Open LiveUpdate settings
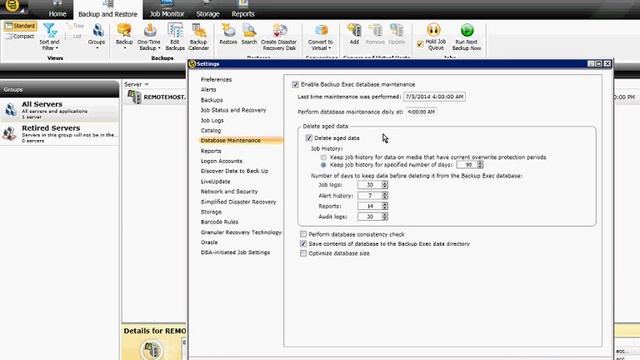The image size is (640, 360). 216,182
